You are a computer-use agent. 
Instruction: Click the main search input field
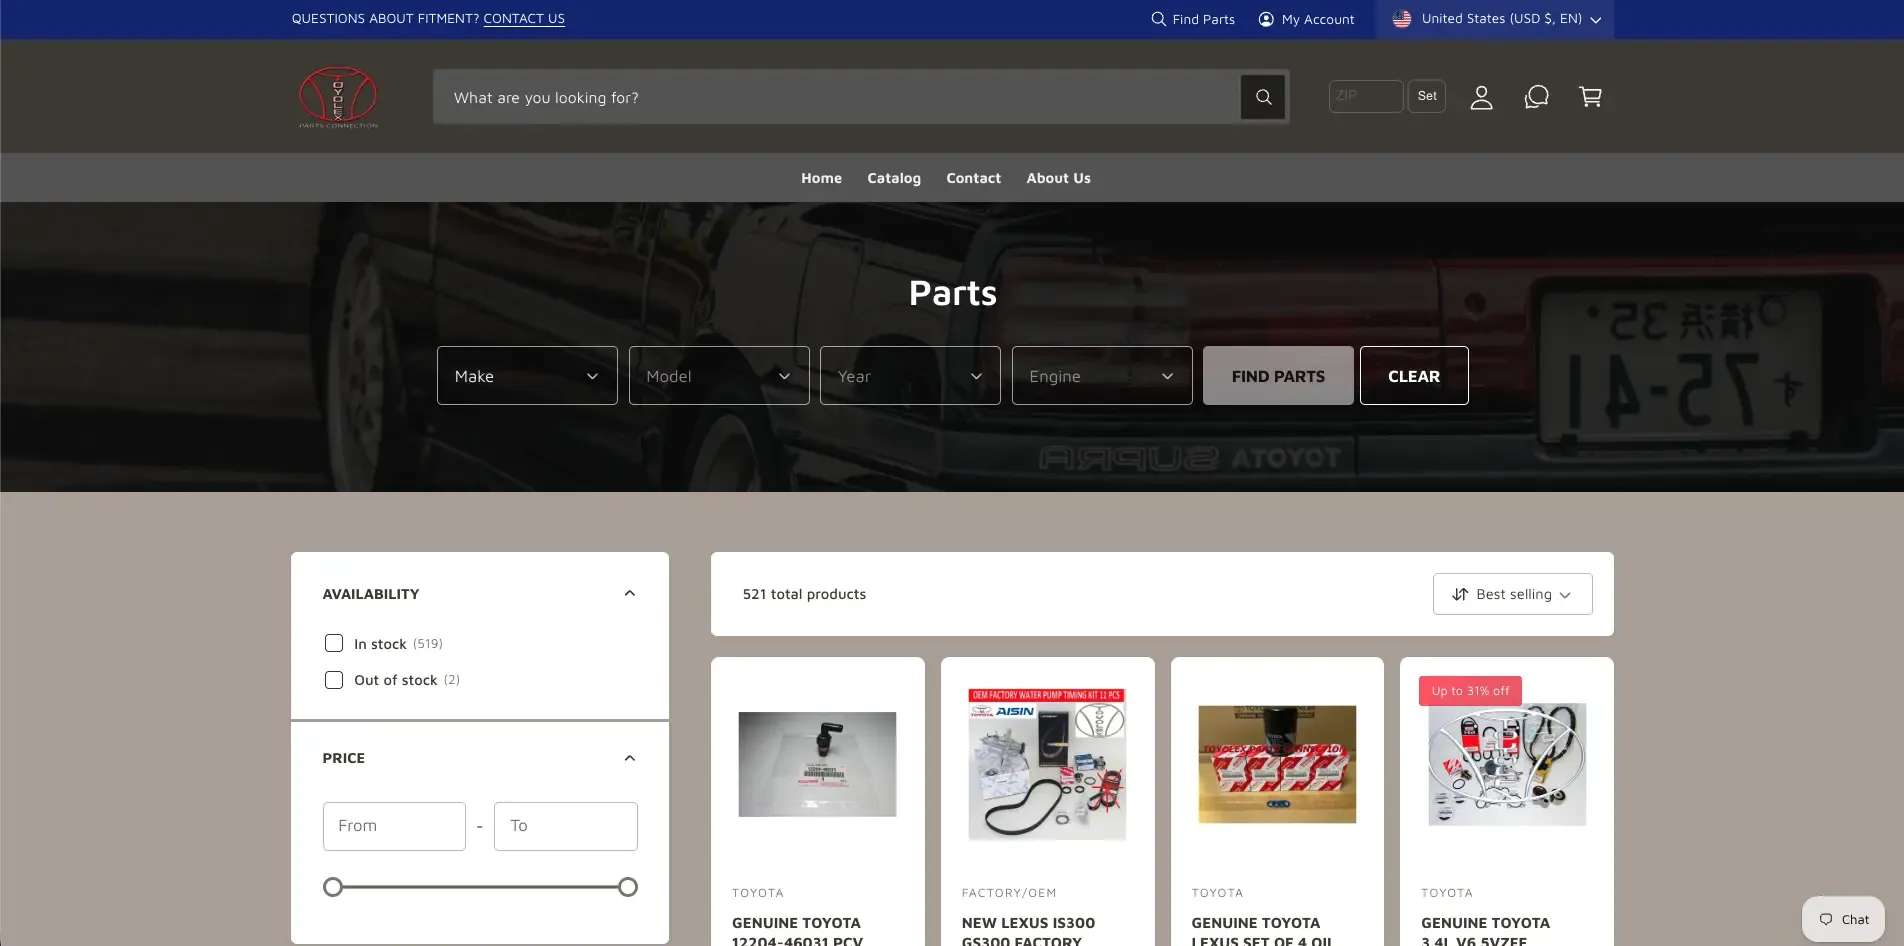836,97
